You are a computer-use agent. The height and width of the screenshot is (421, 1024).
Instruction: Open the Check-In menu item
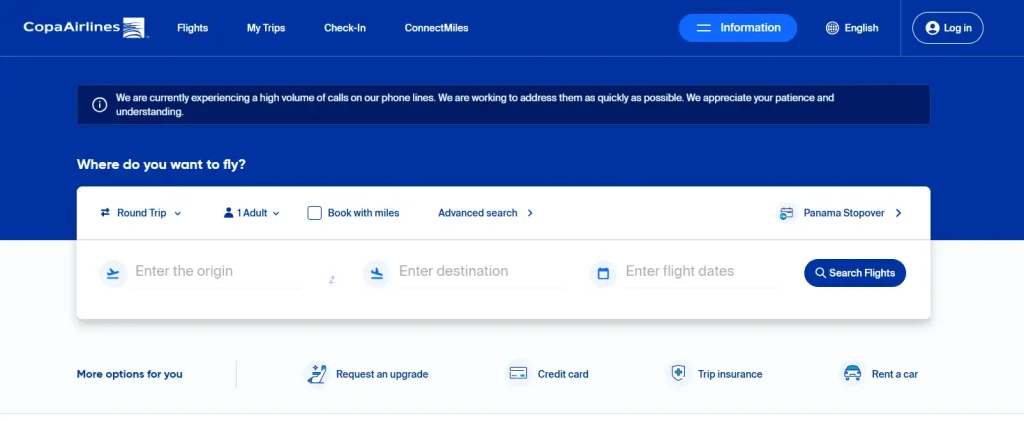[345, 28]
